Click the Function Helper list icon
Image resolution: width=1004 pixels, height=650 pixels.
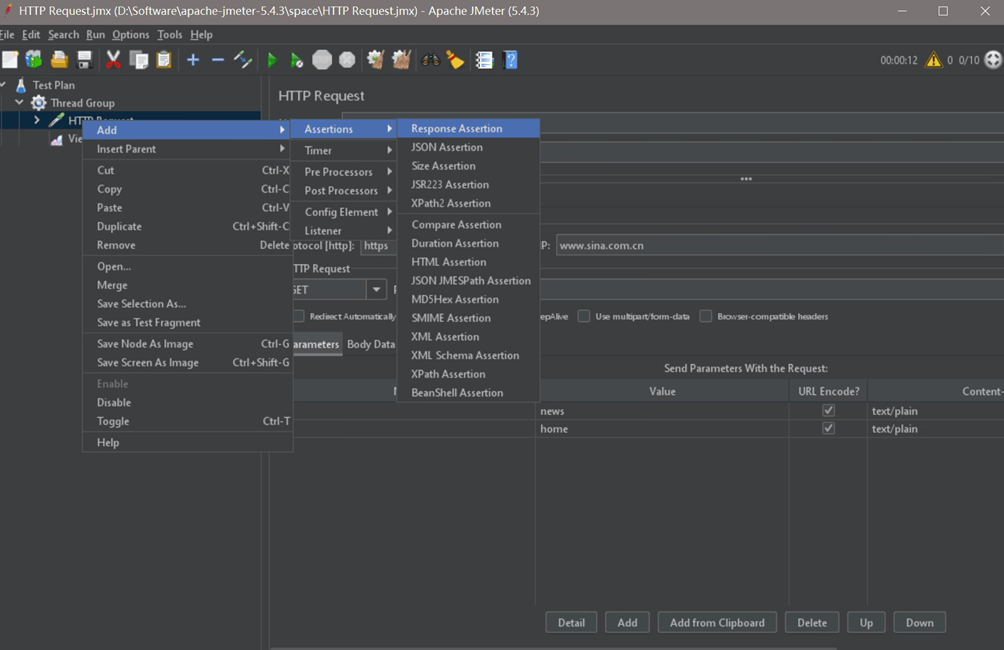(484, 61)
